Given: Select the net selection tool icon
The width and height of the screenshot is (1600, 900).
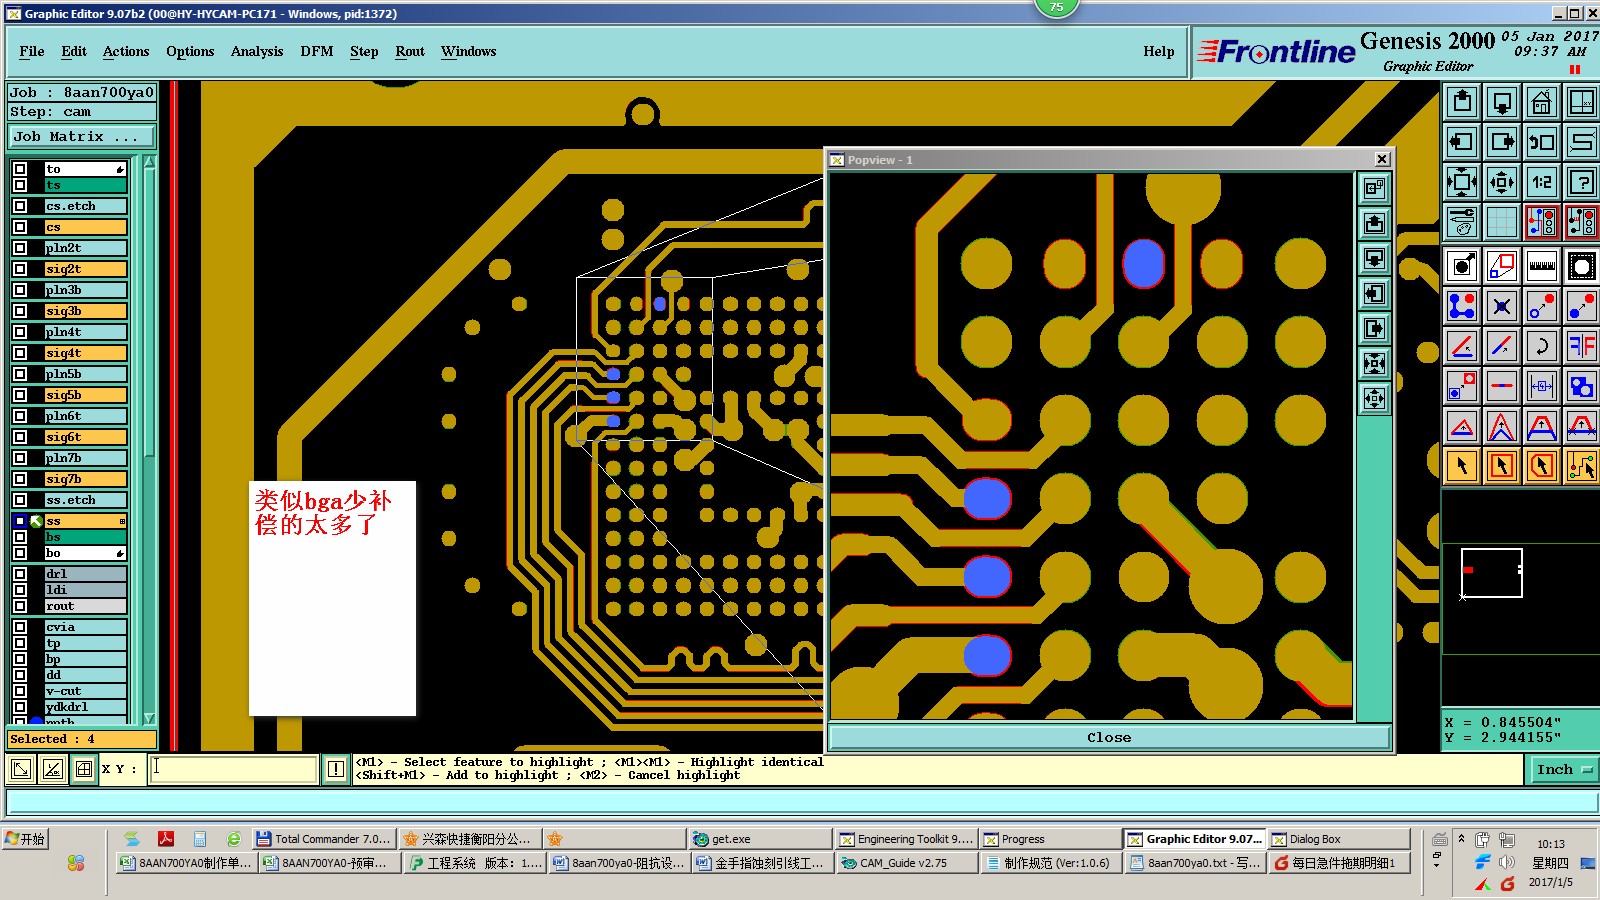Looking at the screenshot, I should (x=1582, y=466).
